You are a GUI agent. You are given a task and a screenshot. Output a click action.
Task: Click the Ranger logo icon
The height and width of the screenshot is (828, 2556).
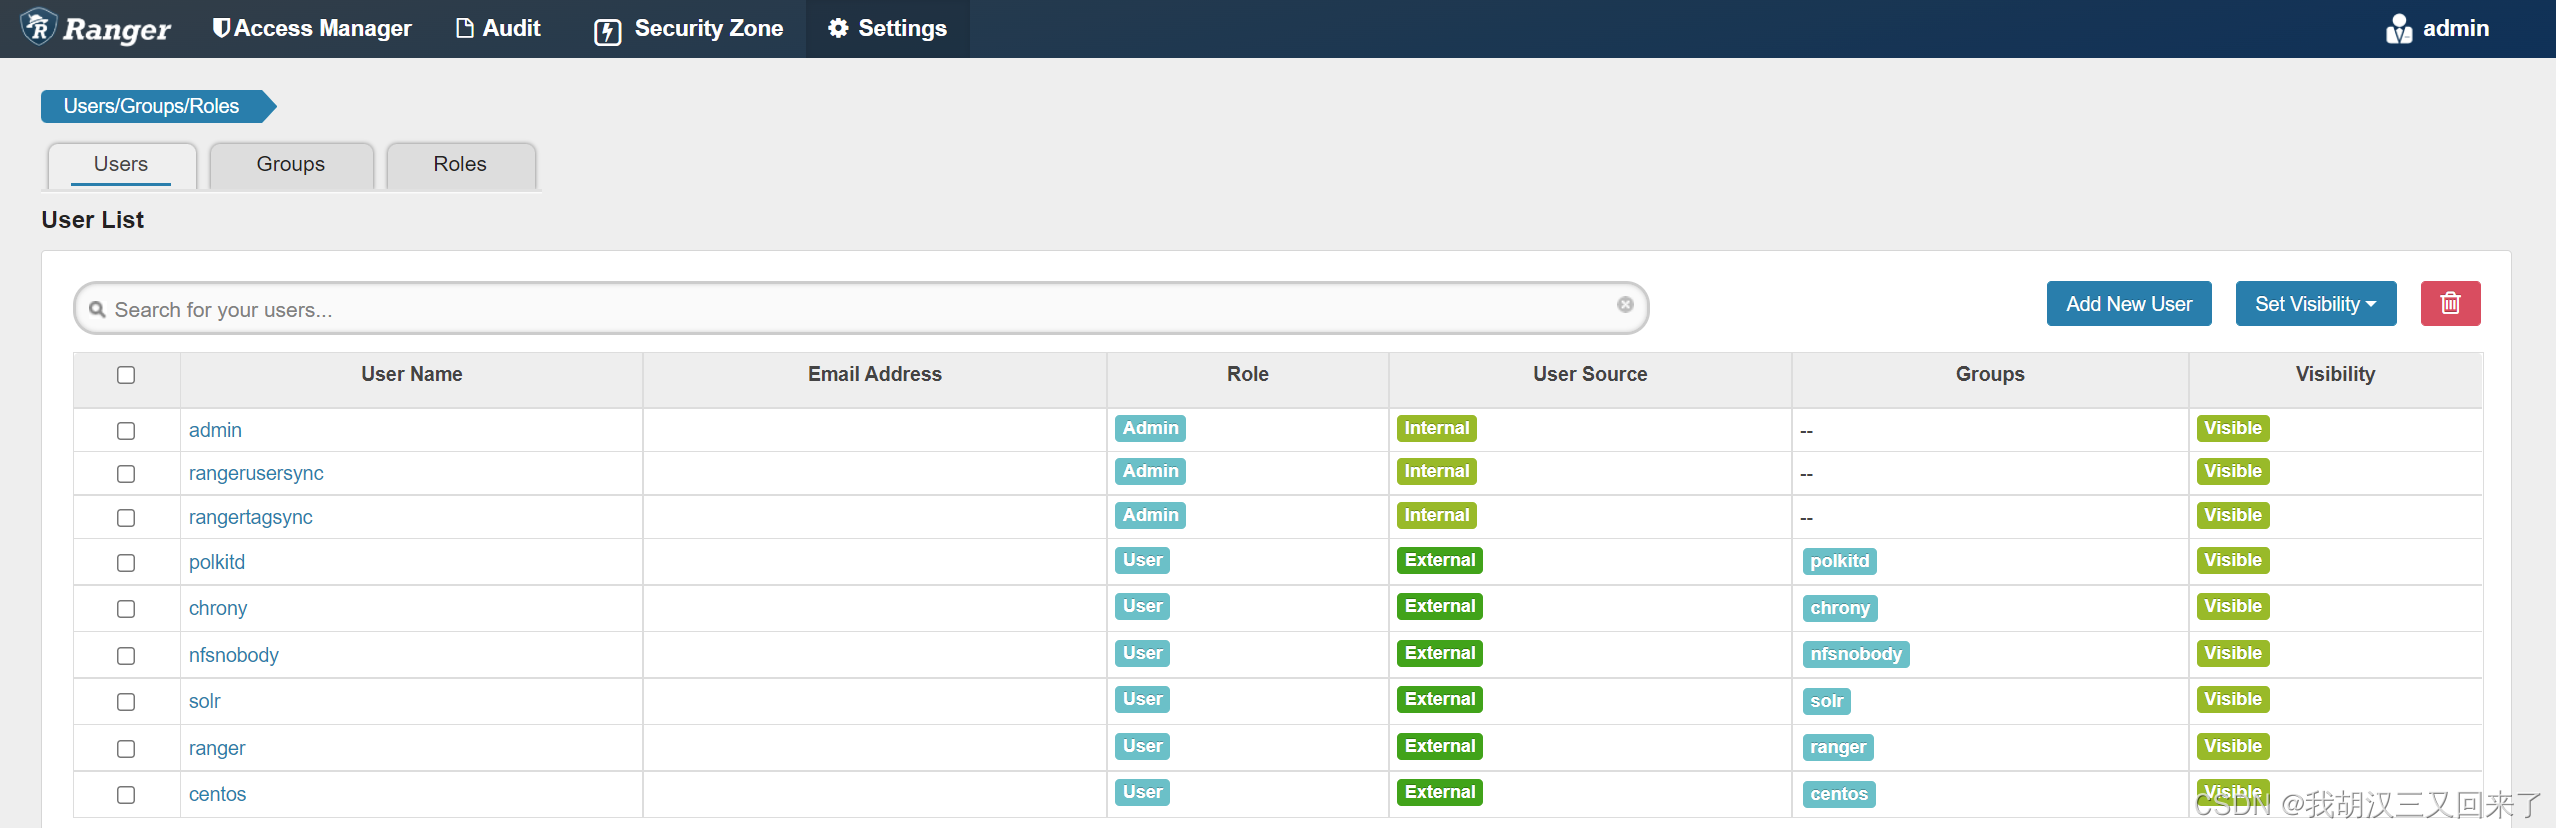tap(38, 27)
